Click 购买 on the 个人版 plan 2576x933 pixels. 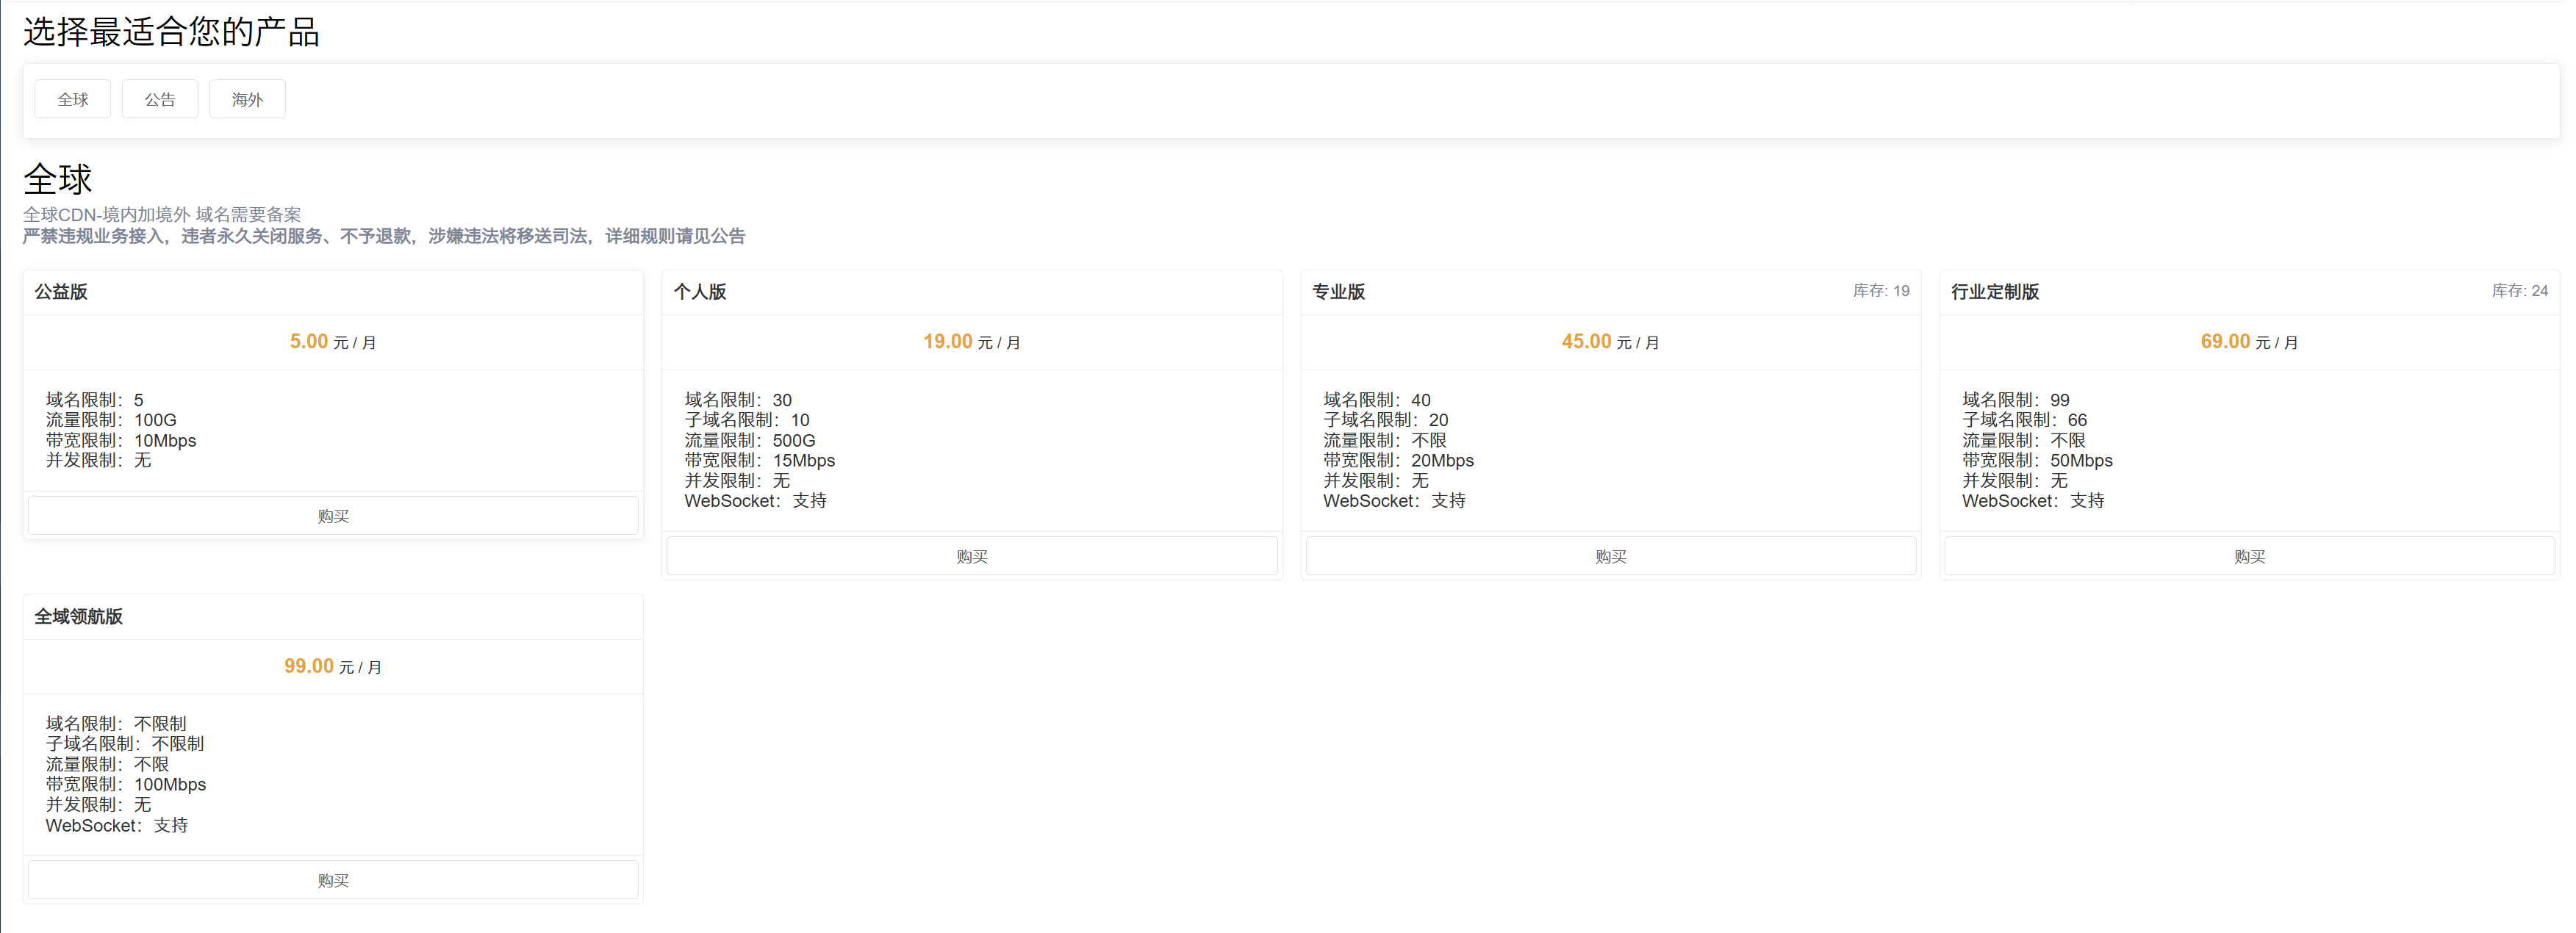971,556
